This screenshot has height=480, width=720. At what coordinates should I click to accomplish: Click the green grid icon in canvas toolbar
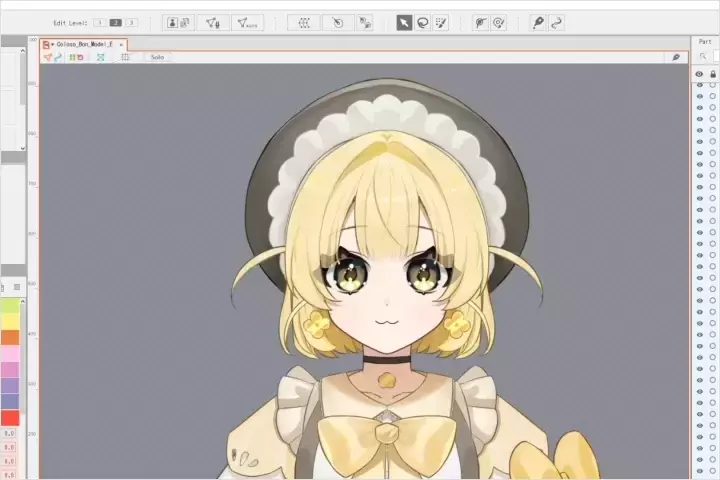point(72,57)
